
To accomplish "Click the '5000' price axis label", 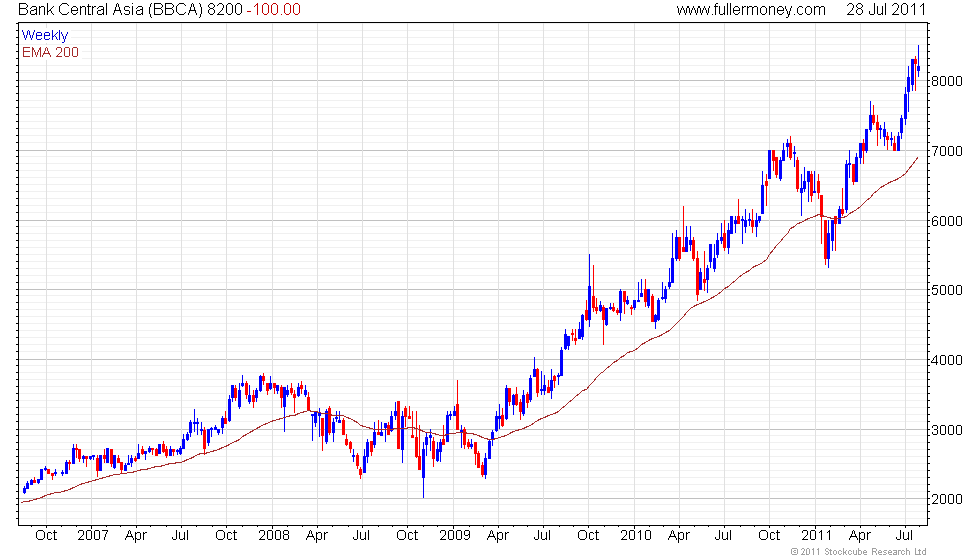I will click(x=947, y=291).
